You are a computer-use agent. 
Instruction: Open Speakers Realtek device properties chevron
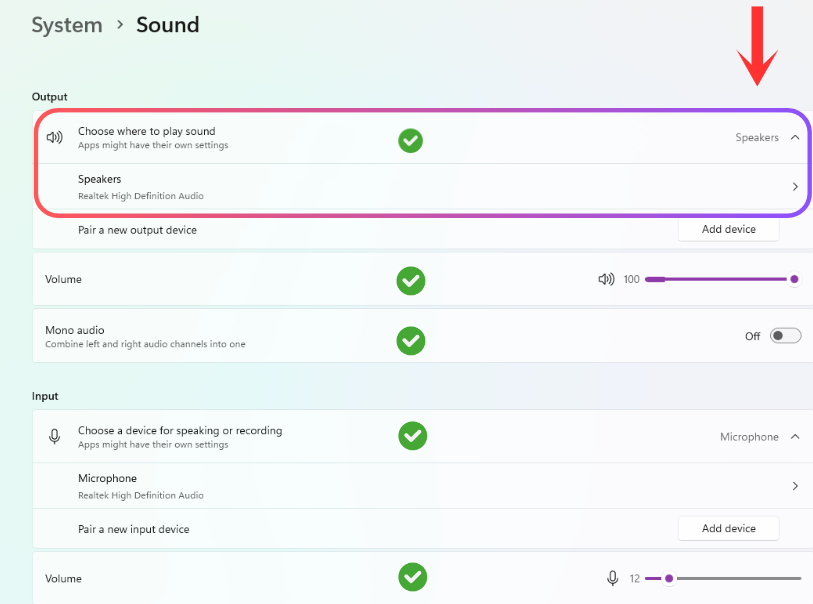pos(795,187)
